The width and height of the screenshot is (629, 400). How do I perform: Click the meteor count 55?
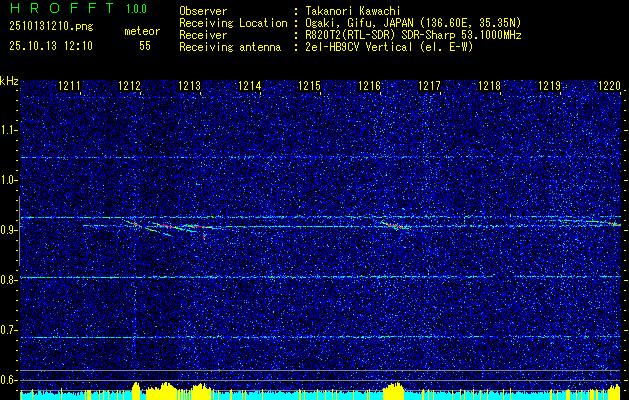pos(145,46)
